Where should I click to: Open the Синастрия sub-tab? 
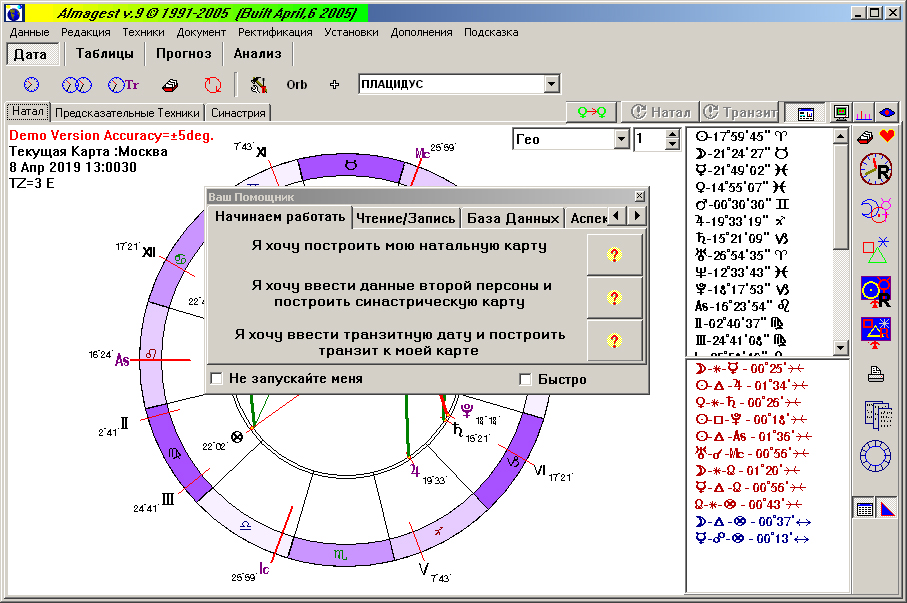point(238,113)
